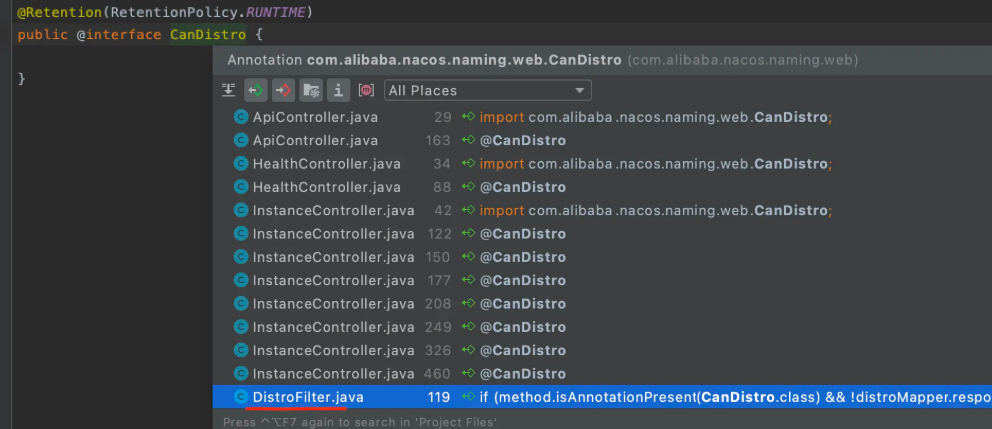992x429 pixels.
Task: Click class icon beside InstanceController.java line 460
Action: pyautogui.click(x=241, y=374)
